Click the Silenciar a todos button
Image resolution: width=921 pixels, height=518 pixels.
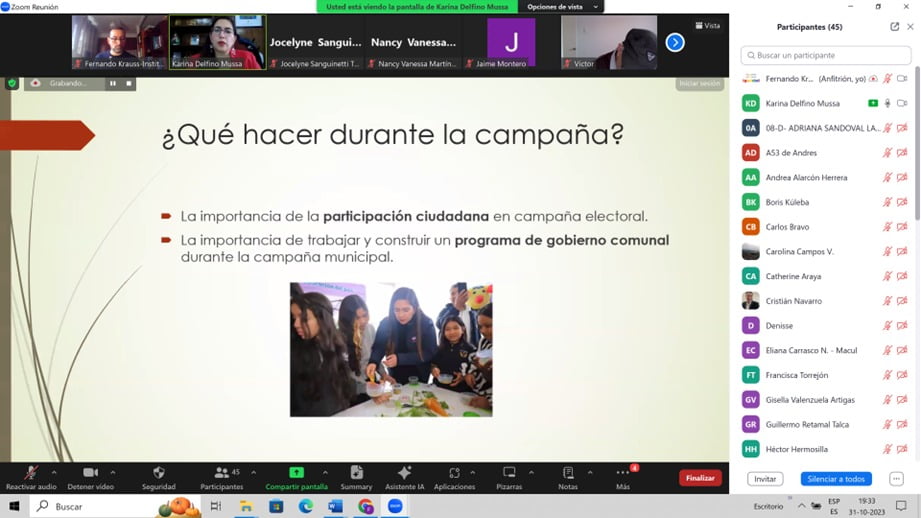click(x=836, y=479)
